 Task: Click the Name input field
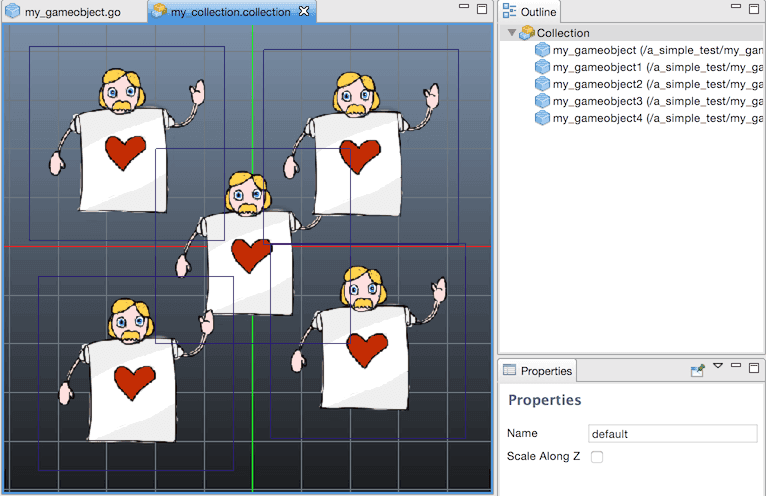coord(672,434)
